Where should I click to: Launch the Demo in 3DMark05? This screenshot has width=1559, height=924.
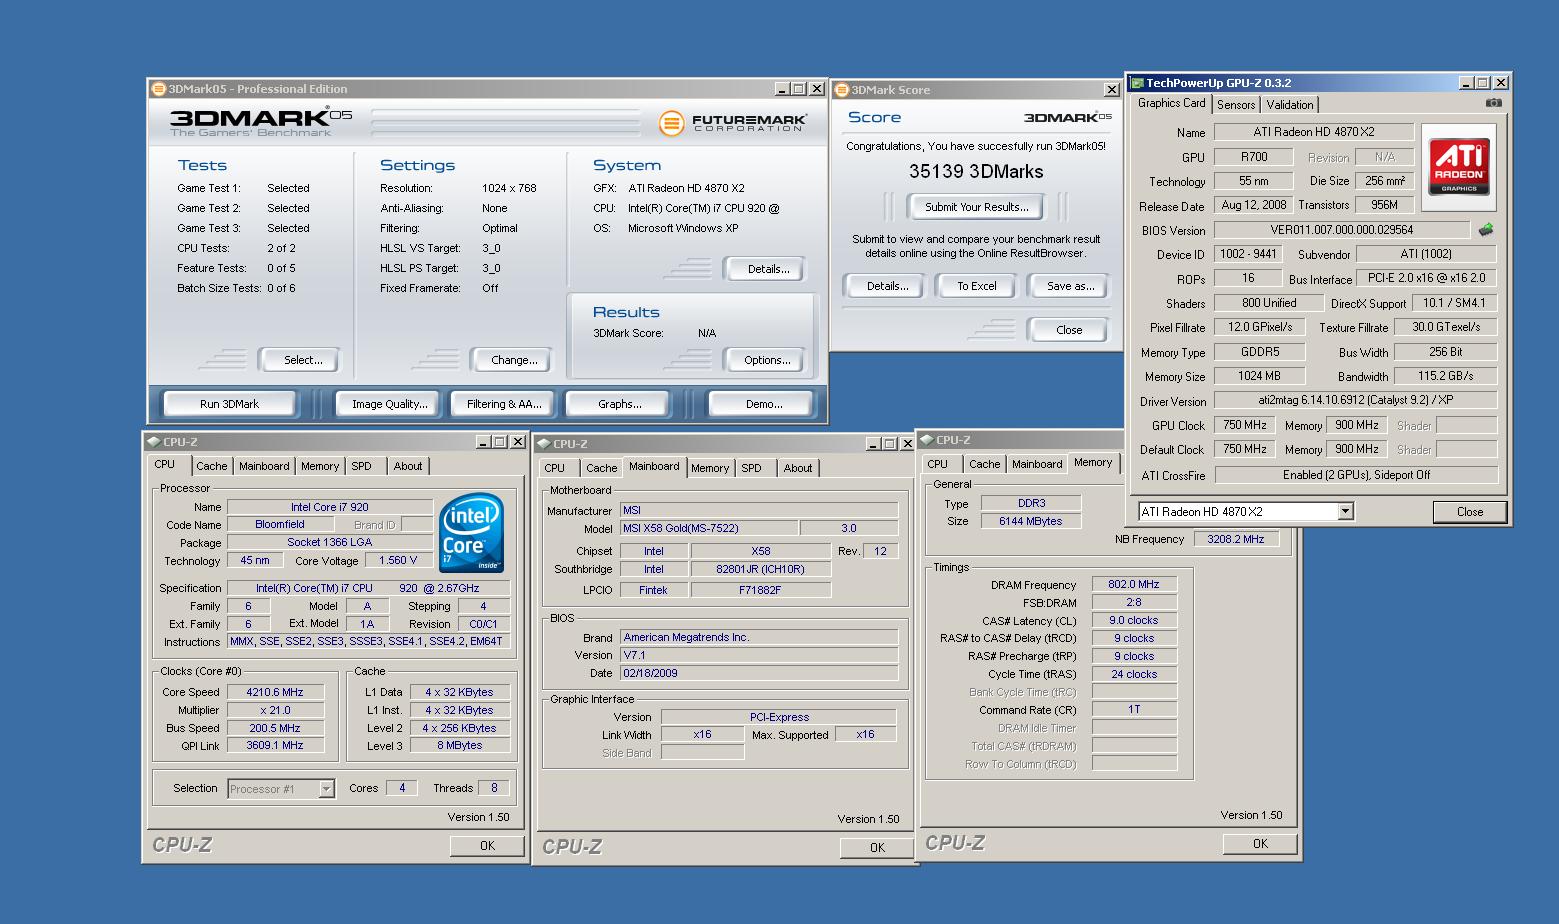763,404
